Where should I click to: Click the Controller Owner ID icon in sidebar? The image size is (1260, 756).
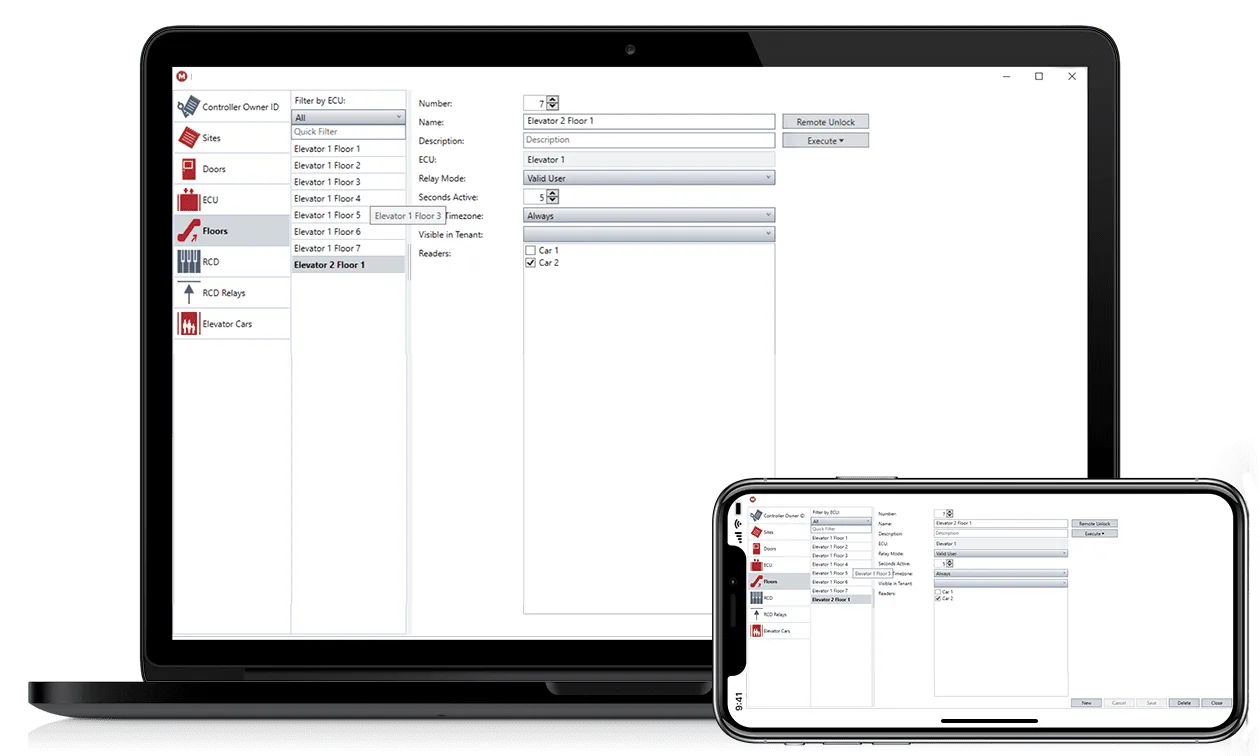click(188, 107)
